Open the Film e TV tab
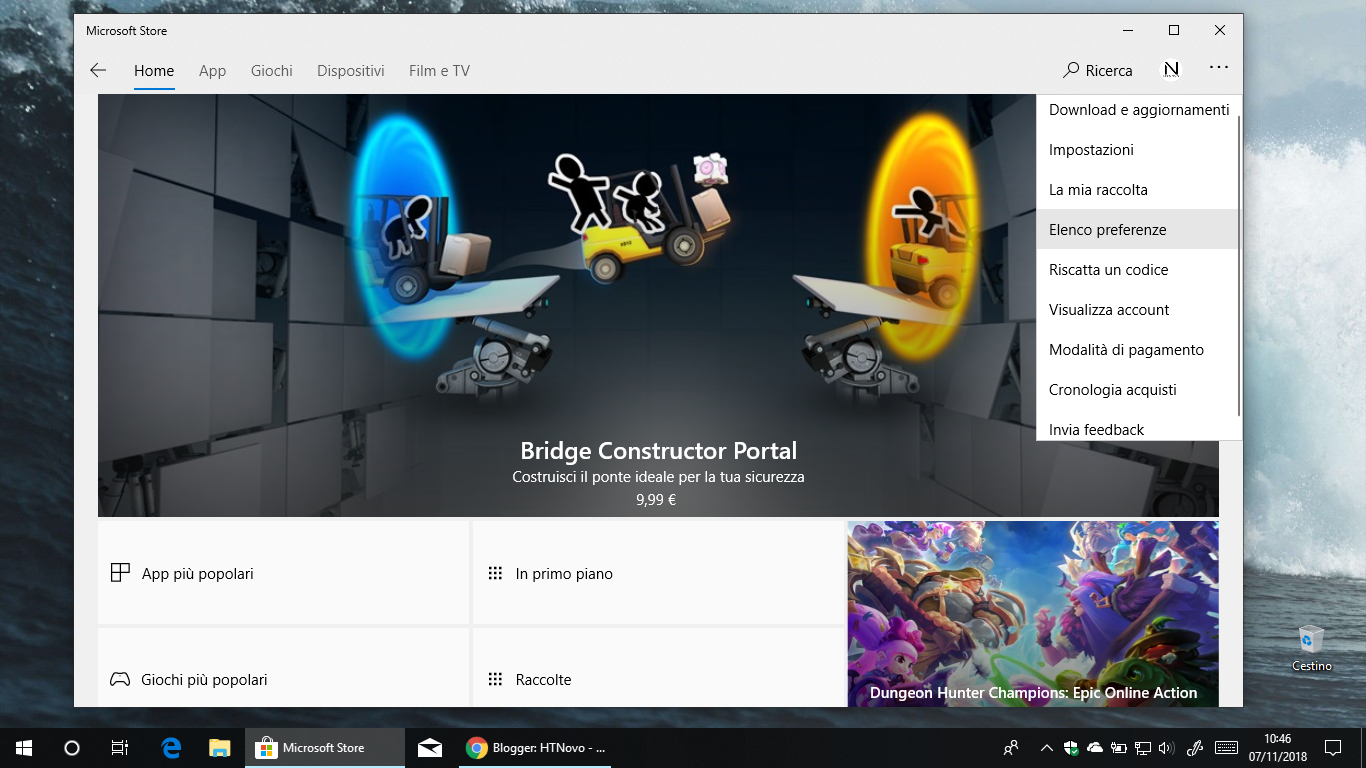The image size is (1366, 768). pos(439,71)
